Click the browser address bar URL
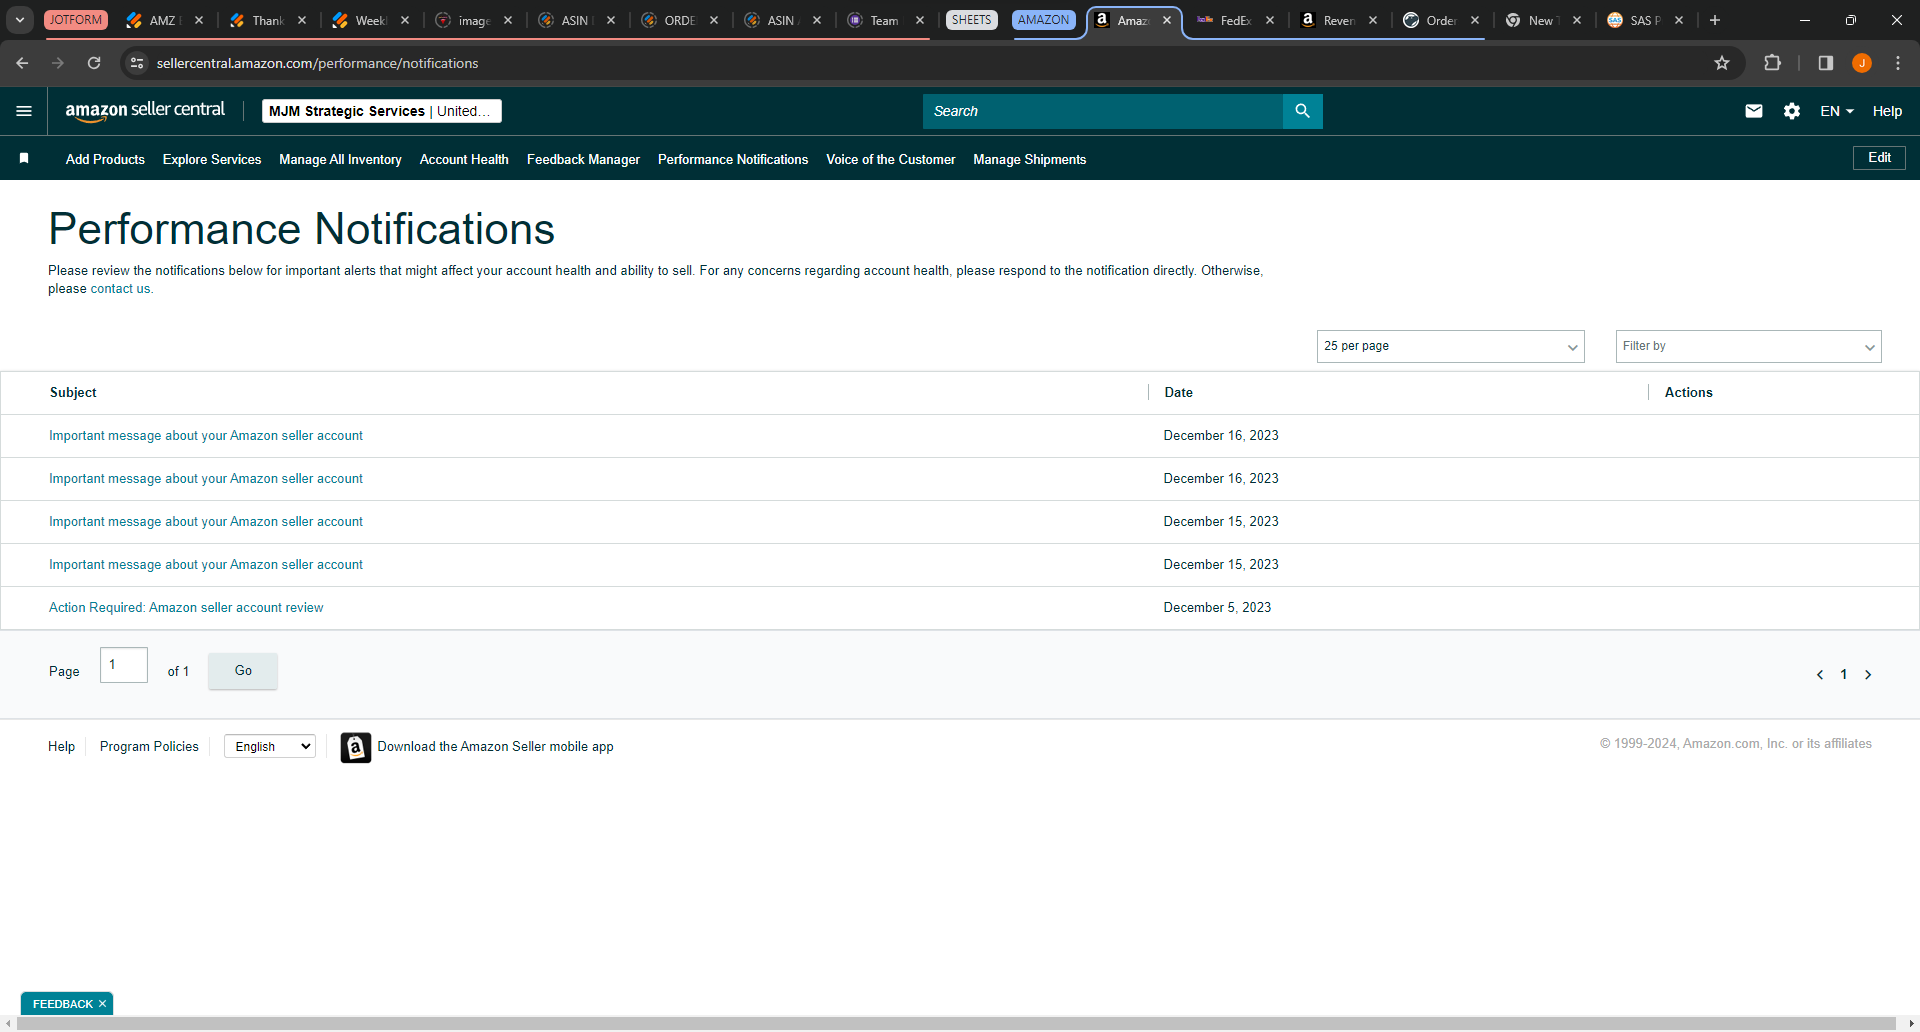 pyautogui.click(x=317, y=63)
